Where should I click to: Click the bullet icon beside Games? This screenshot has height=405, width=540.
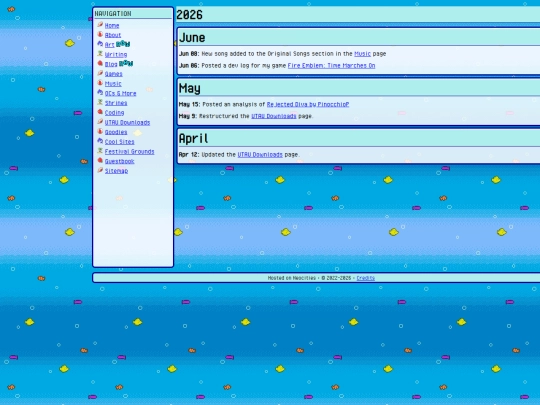(100, 73)
